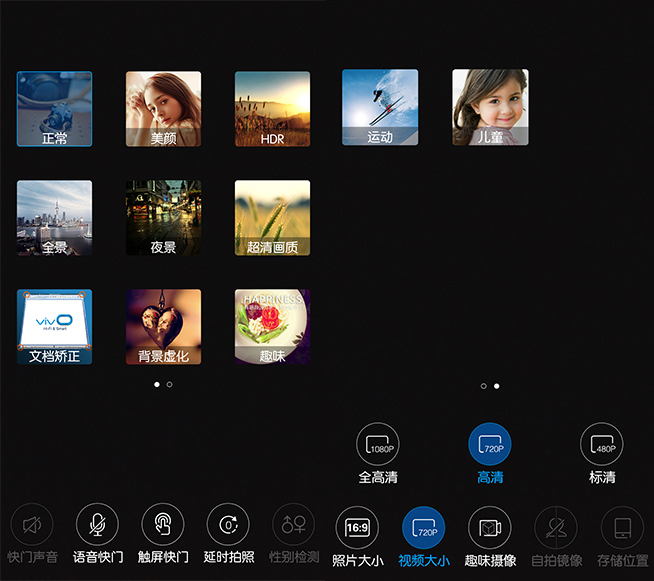Choose the Beauty (美颜) camera mode
The width and height of the screenshot is (654, 581).
tap(163, 108)
